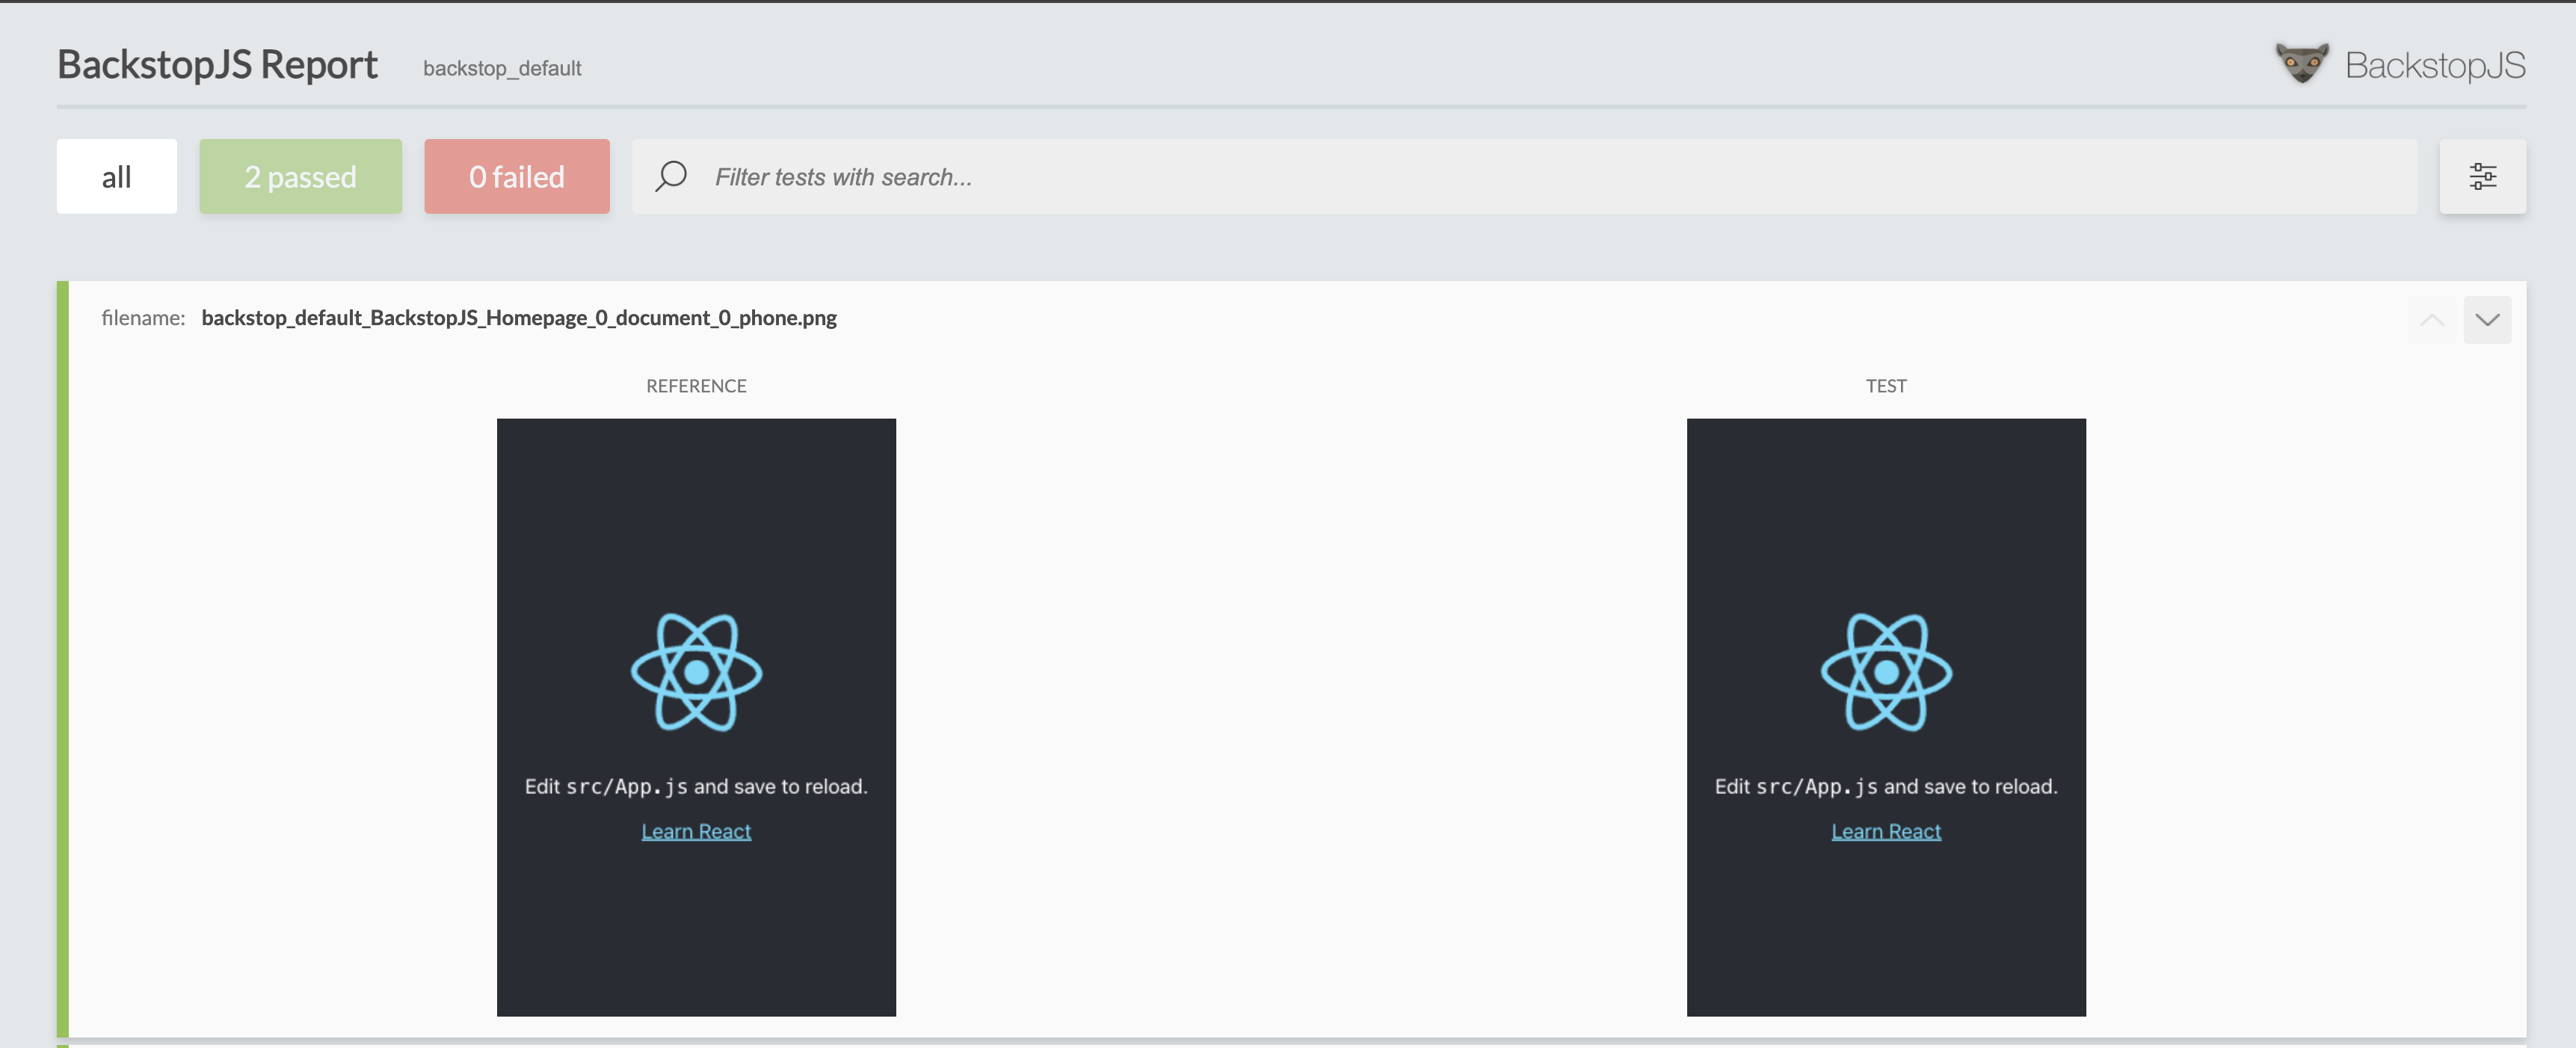Click the BackstopJS brand text
This screenshot has width=2576, height=1048.
pos(2435,65)
